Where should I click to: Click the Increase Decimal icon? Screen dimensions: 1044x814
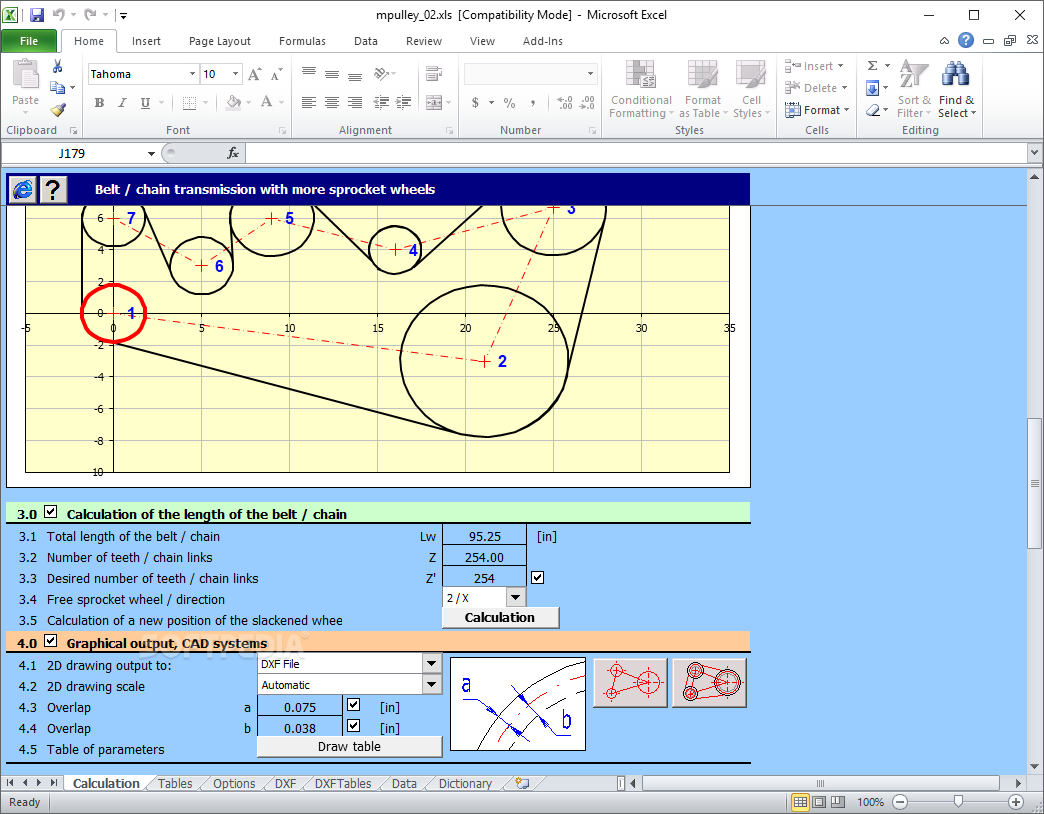[x=565, y=102]
